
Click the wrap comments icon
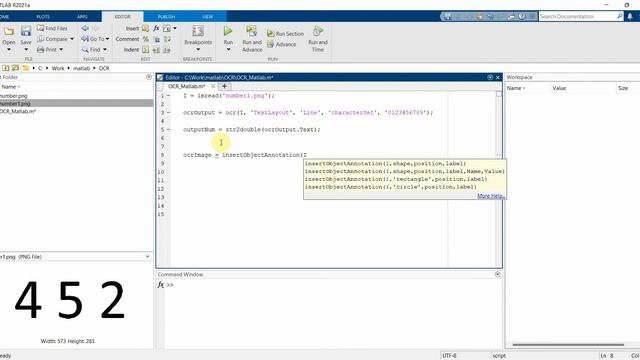(x=167, y=39)
